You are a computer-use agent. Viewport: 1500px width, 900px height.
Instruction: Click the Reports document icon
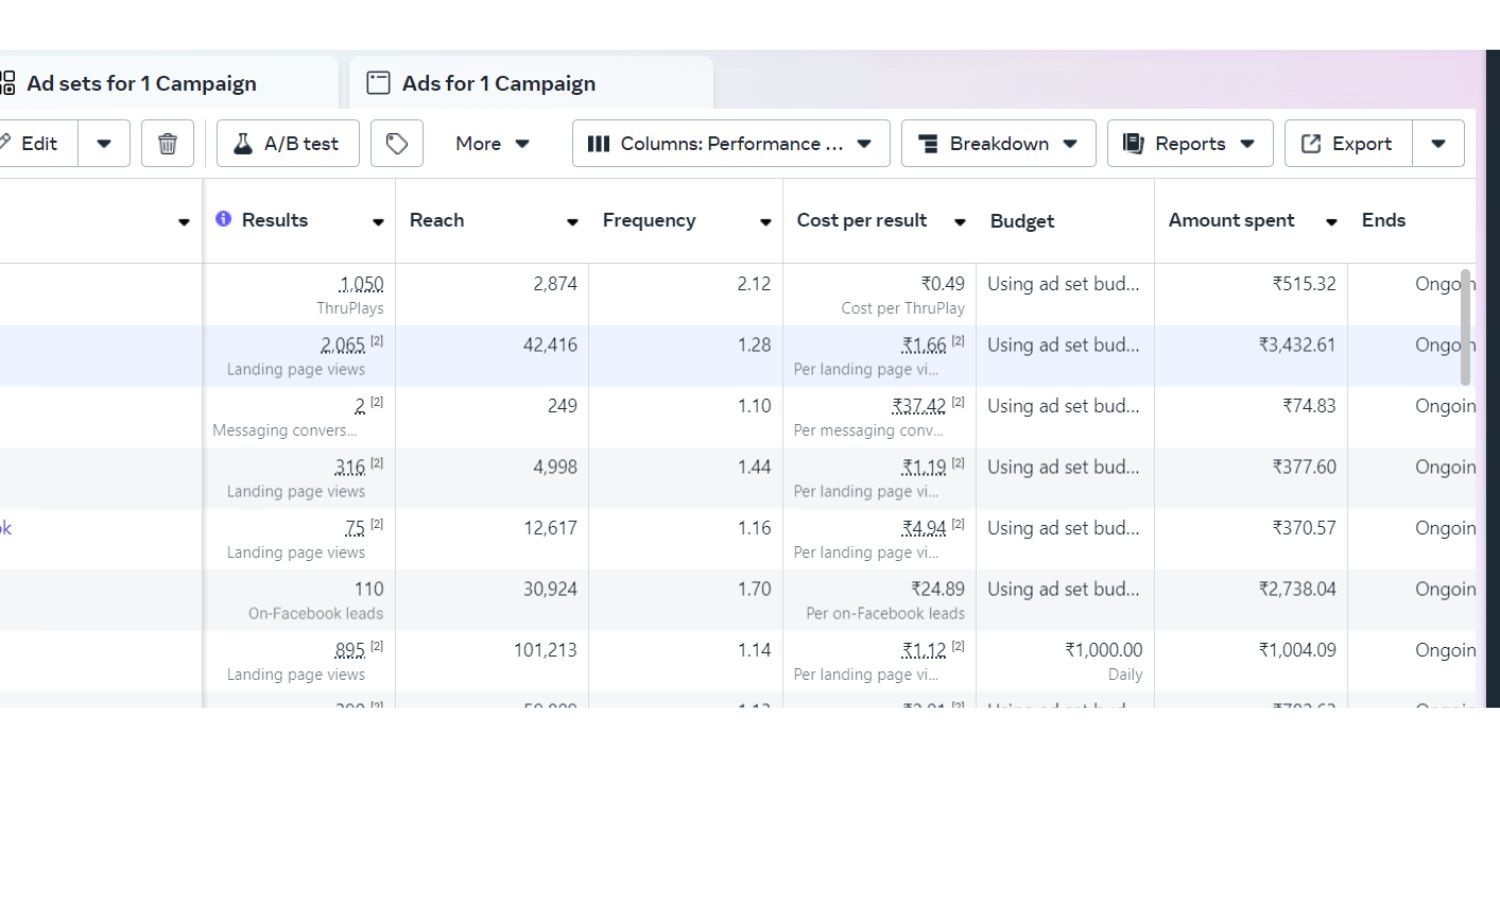(1133, 144)
